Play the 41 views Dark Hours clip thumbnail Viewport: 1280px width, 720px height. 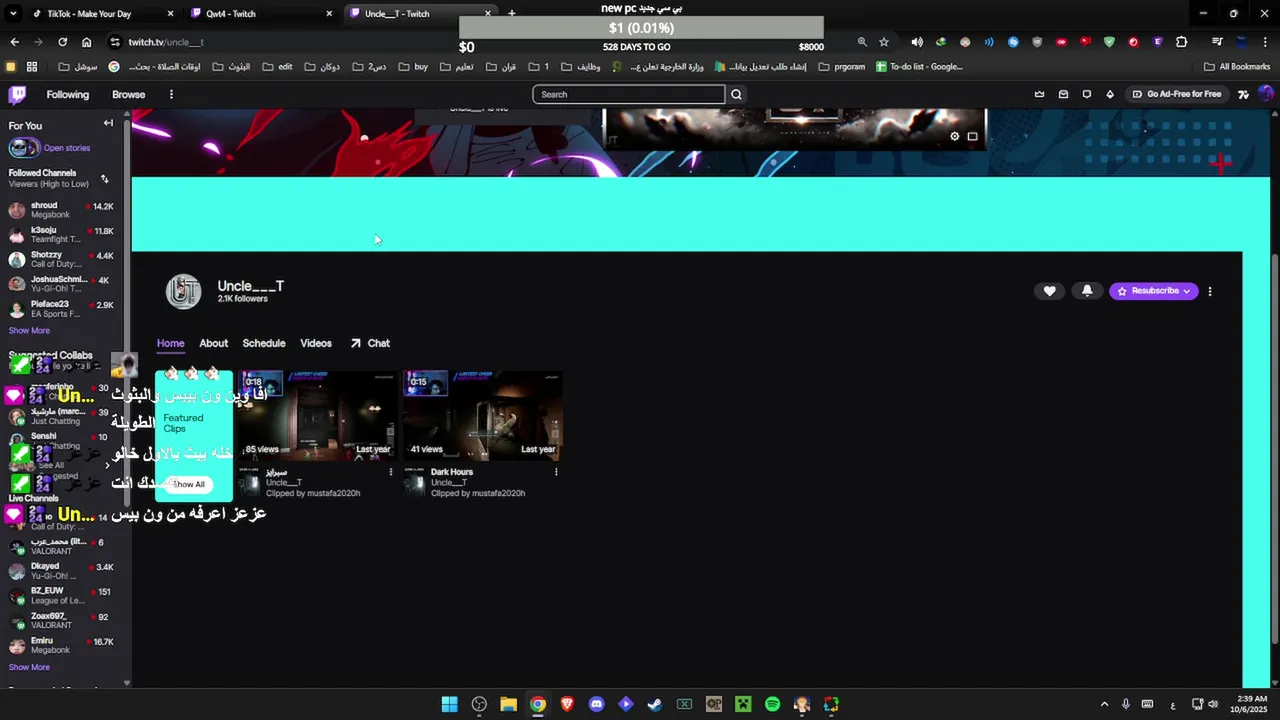coord(483,415)
